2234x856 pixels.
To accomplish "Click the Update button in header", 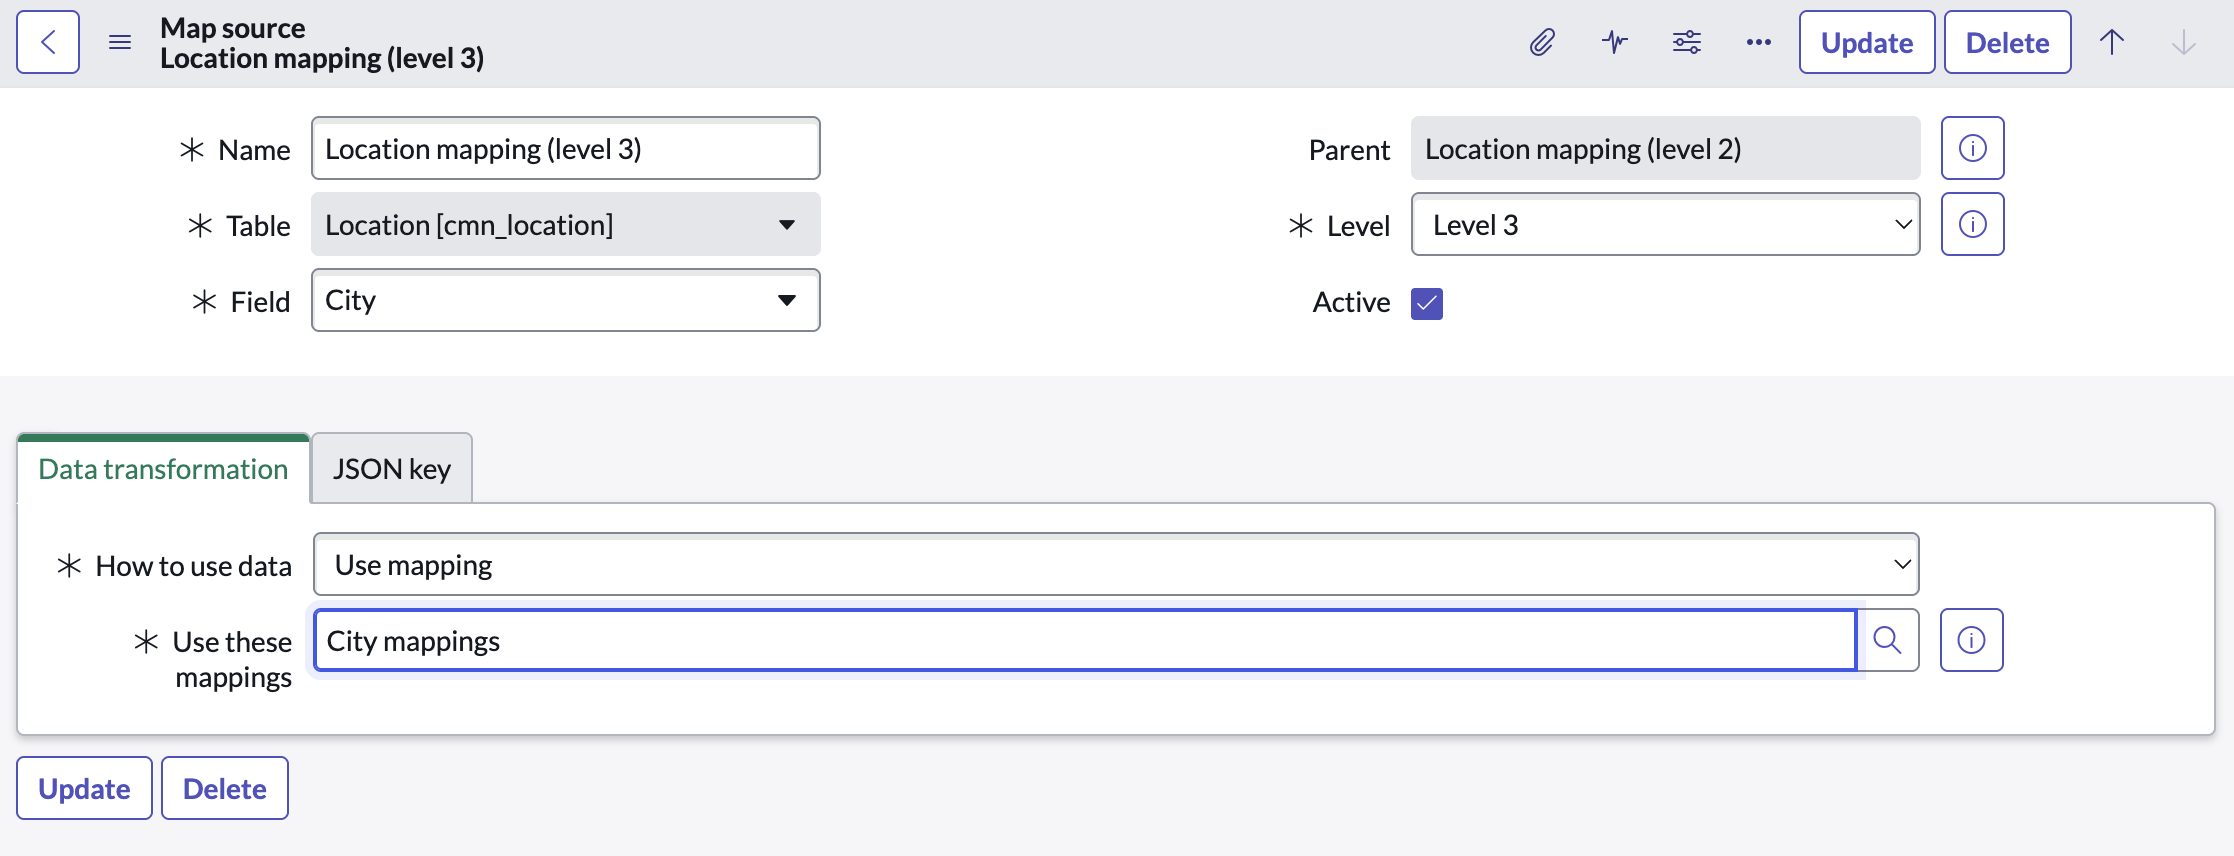I will pyautogui.click(x=1866, y=42).
